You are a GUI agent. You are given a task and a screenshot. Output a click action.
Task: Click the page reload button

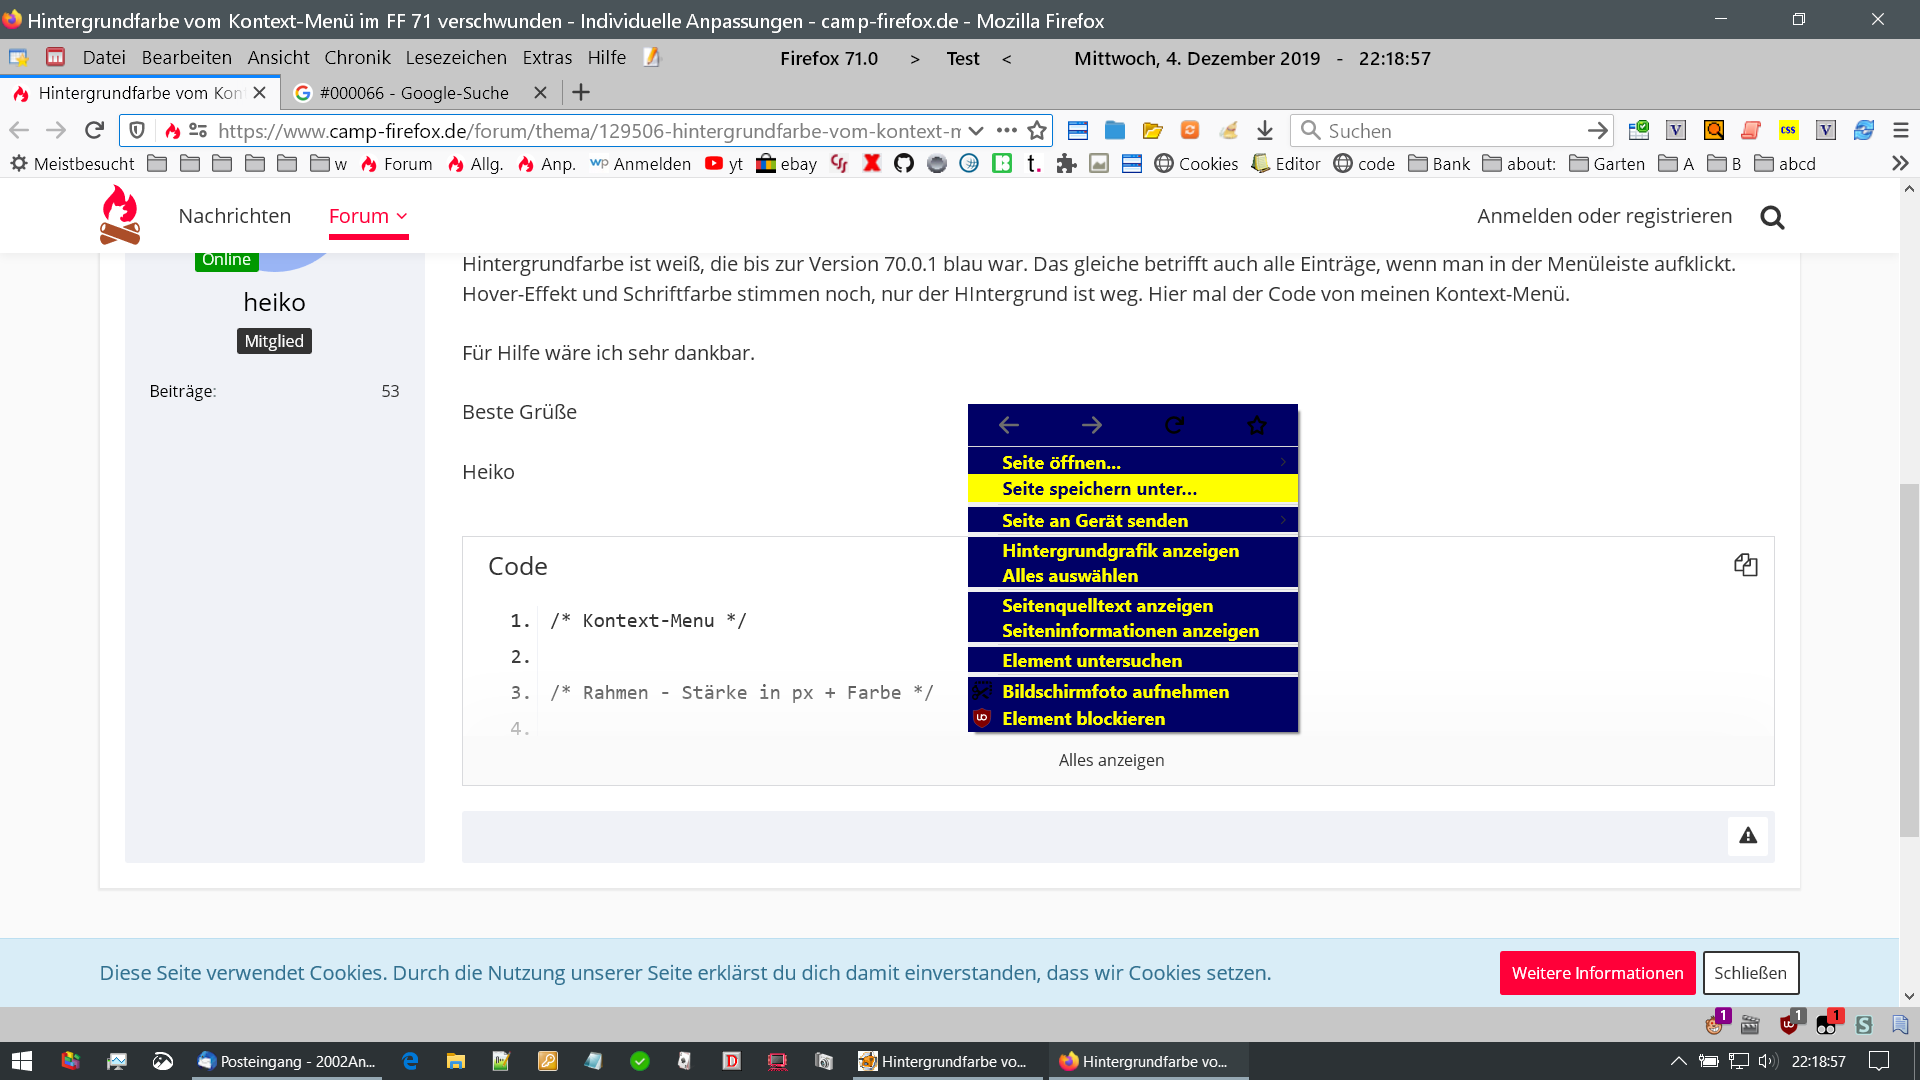[95, 131]
